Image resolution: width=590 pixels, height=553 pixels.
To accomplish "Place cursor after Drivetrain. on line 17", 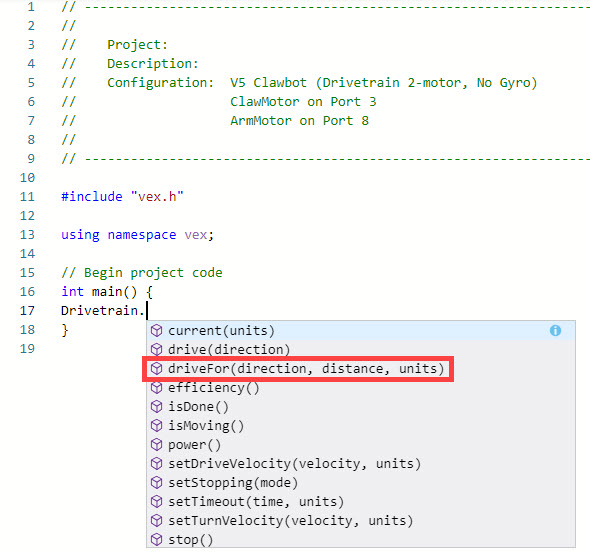I will tap(146, 311).
